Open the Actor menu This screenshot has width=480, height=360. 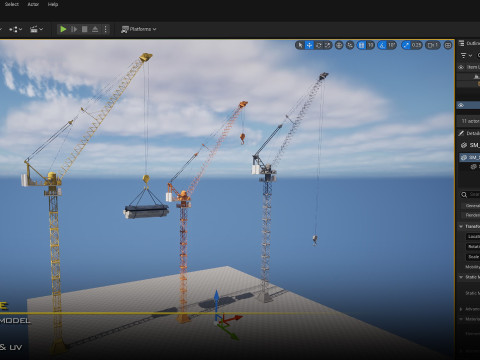33,4
